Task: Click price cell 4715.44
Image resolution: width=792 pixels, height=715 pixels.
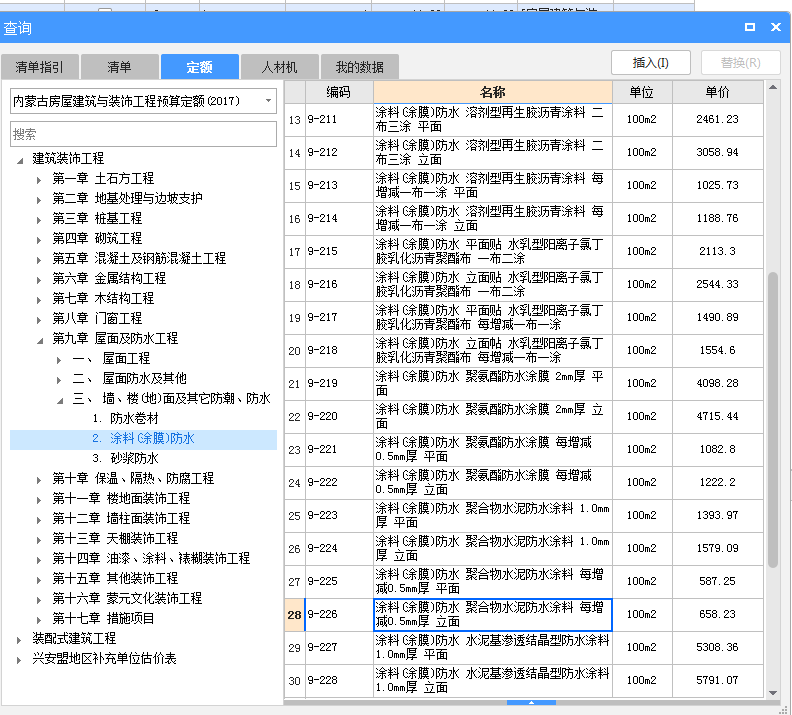Action: pos(718,417)
